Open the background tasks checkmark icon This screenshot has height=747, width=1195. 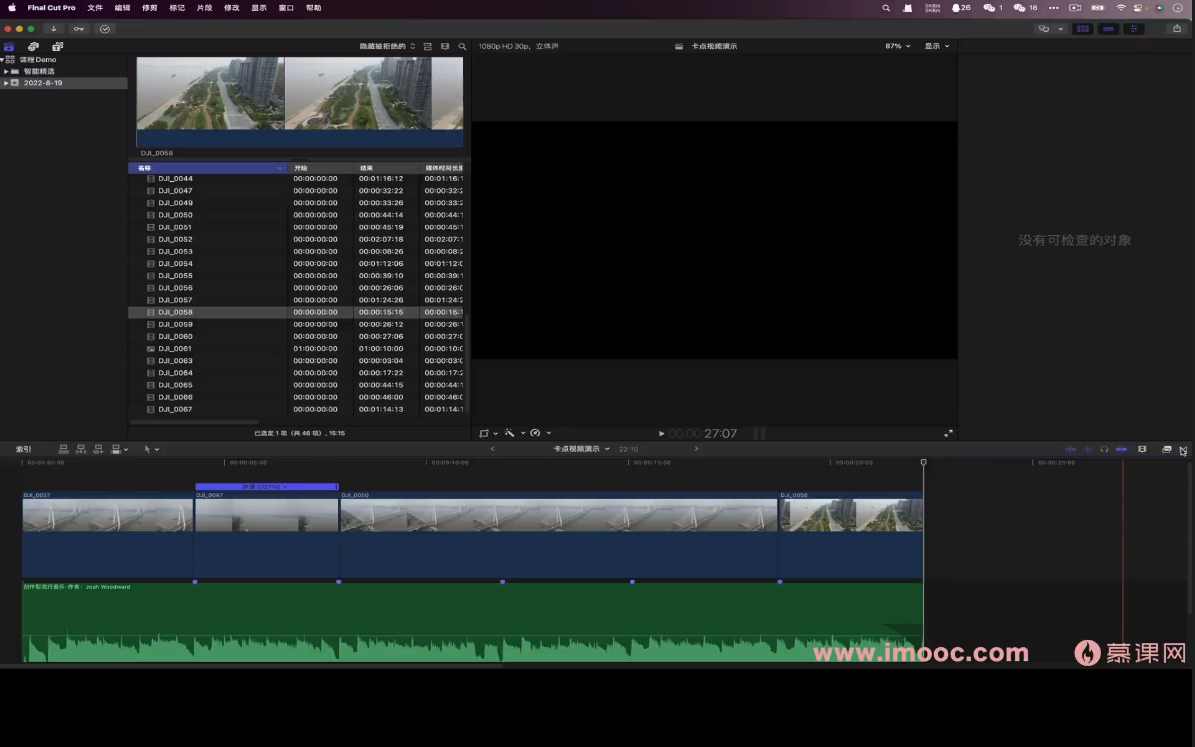(105, 29)
